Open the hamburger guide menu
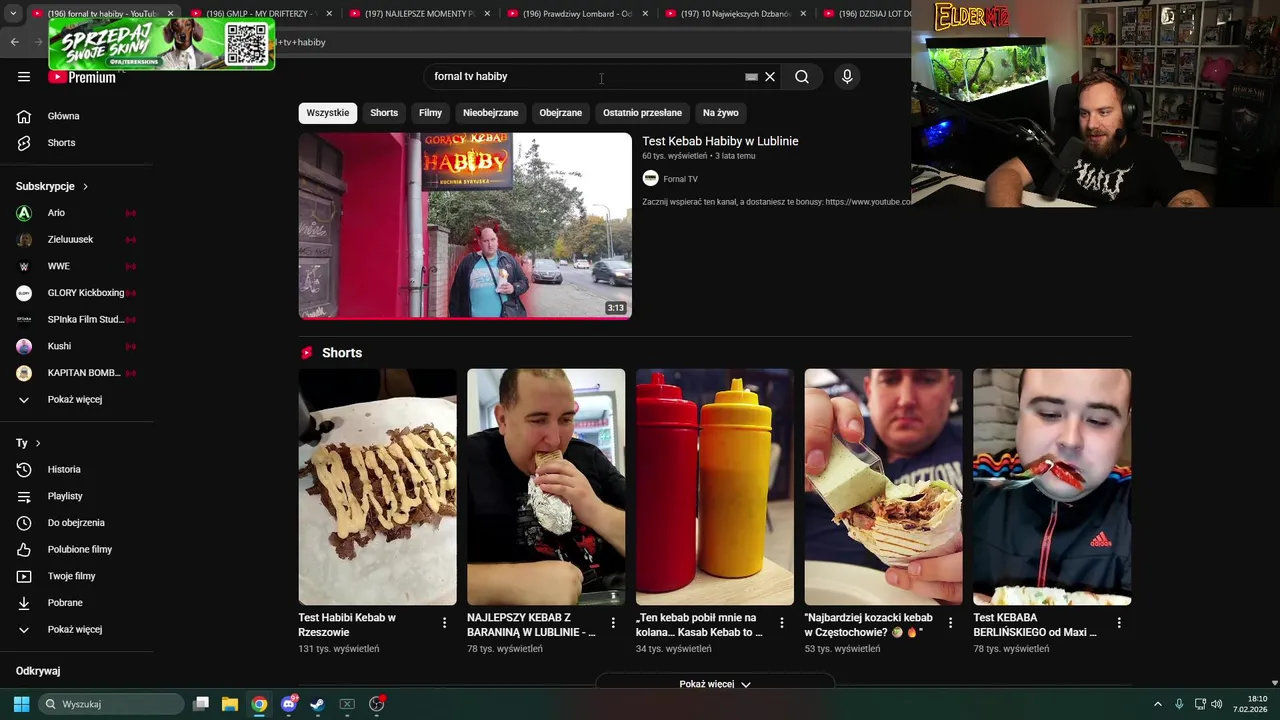Image resolution: width=1280 pixels, height=720 pixels. point(24,77)
